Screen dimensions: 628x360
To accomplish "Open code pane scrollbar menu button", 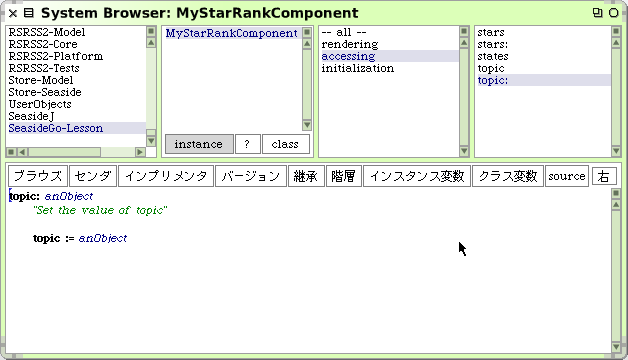I will click(616, 194).
